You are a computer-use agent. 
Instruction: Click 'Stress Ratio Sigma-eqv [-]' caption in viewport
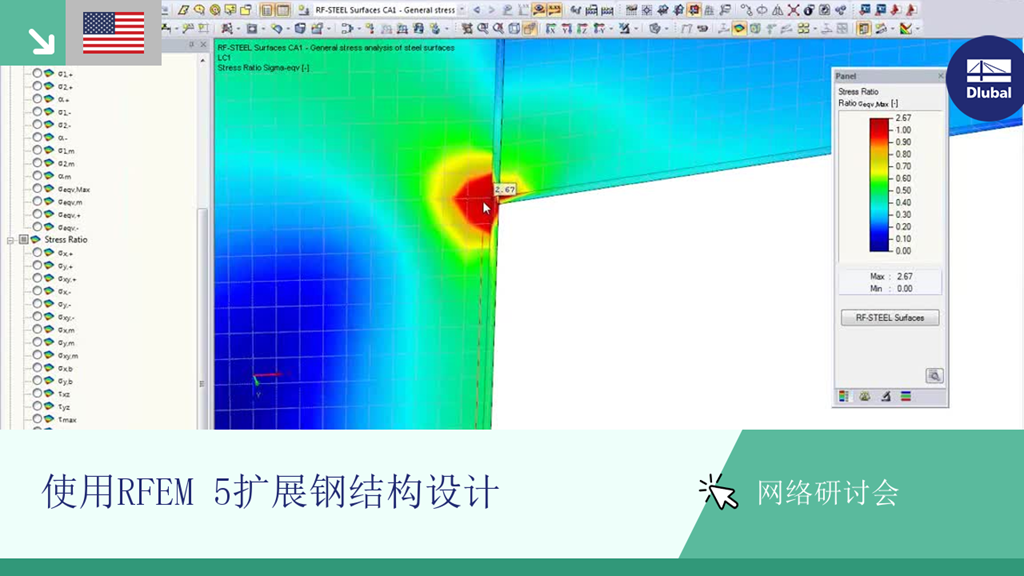[x=263, y=68]
